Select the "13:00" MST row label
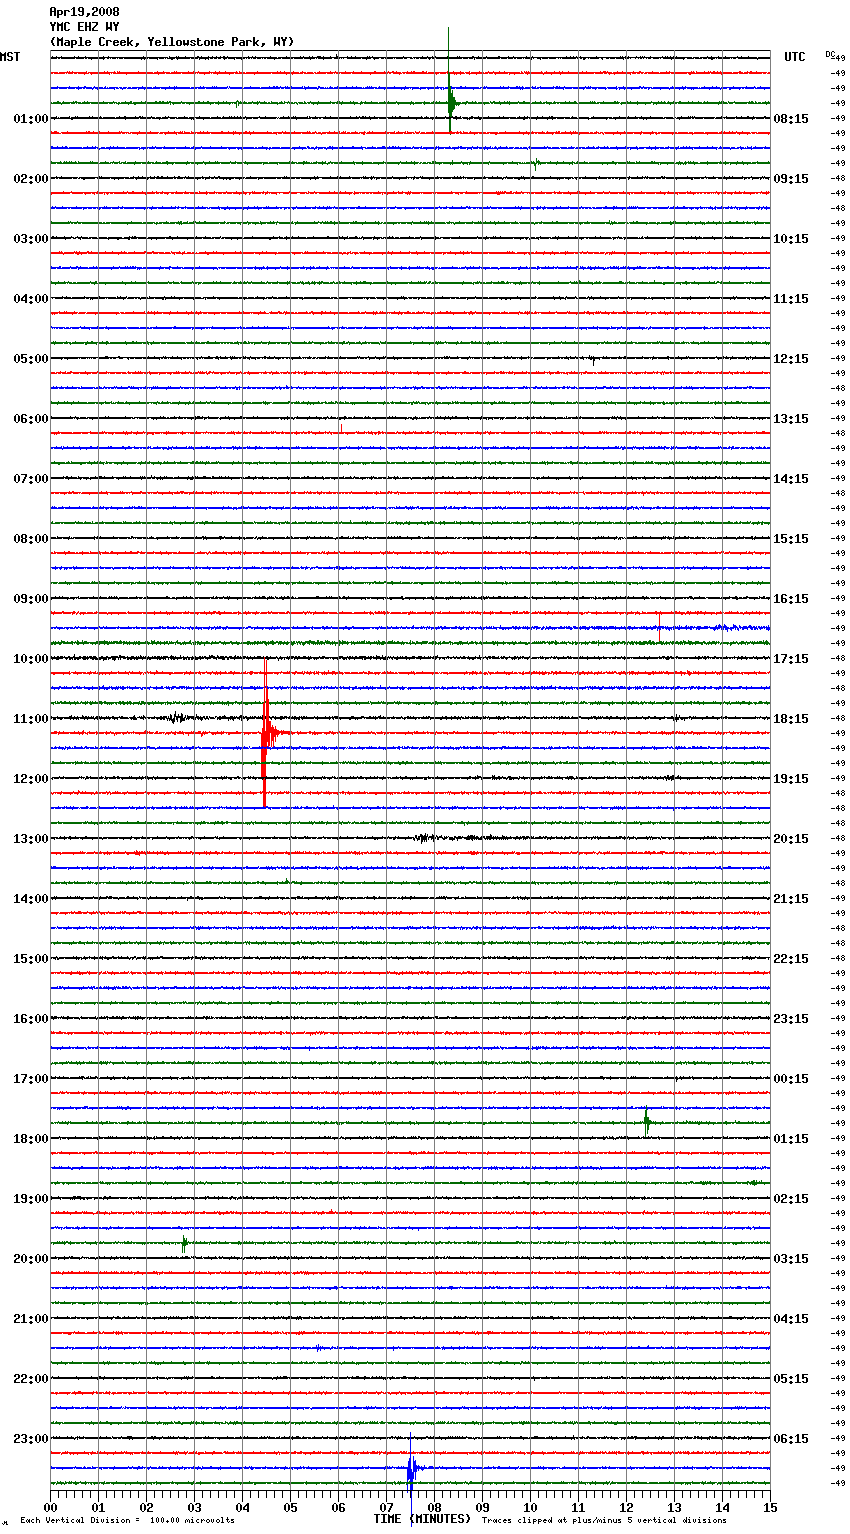 click(x=30, y=839)
